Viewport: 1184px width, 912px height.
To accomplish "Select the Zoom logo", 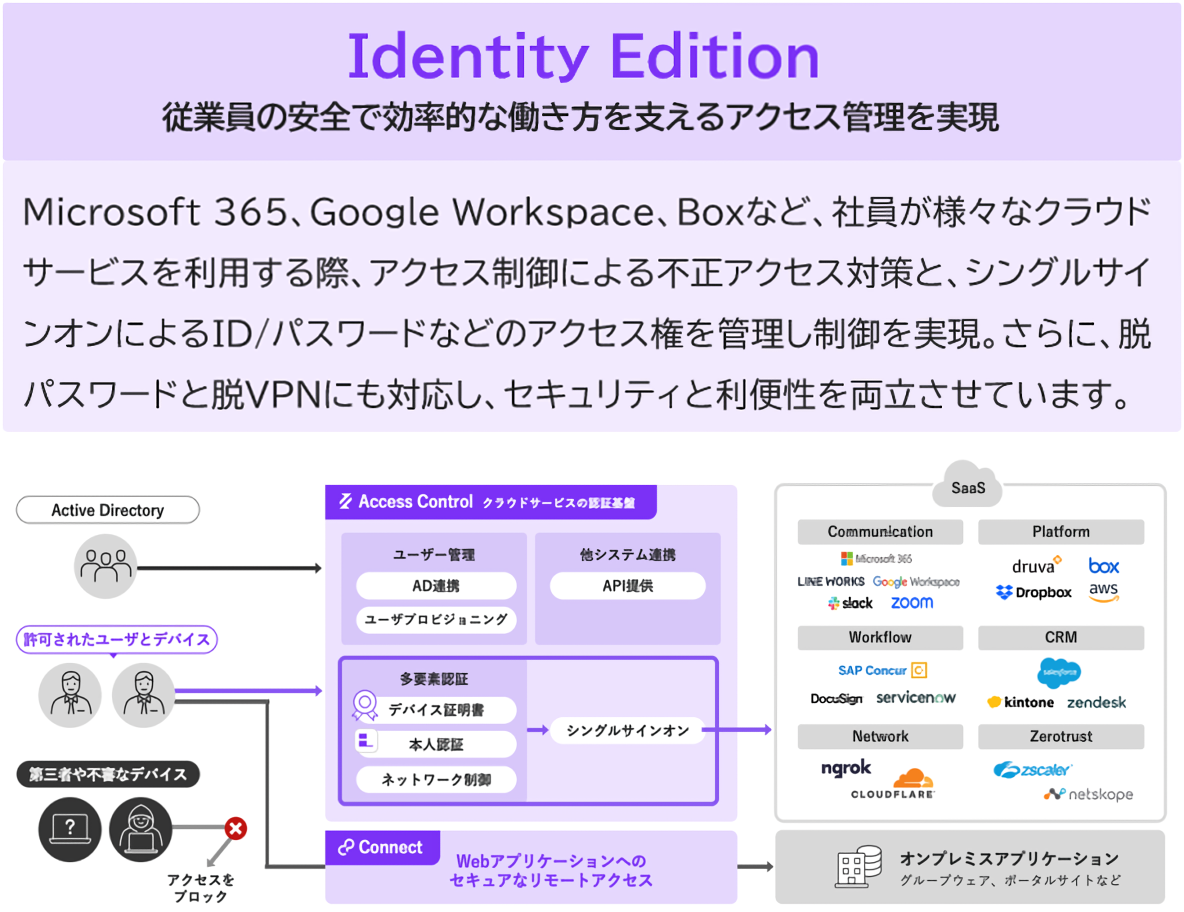I will [x=911, y=603].
